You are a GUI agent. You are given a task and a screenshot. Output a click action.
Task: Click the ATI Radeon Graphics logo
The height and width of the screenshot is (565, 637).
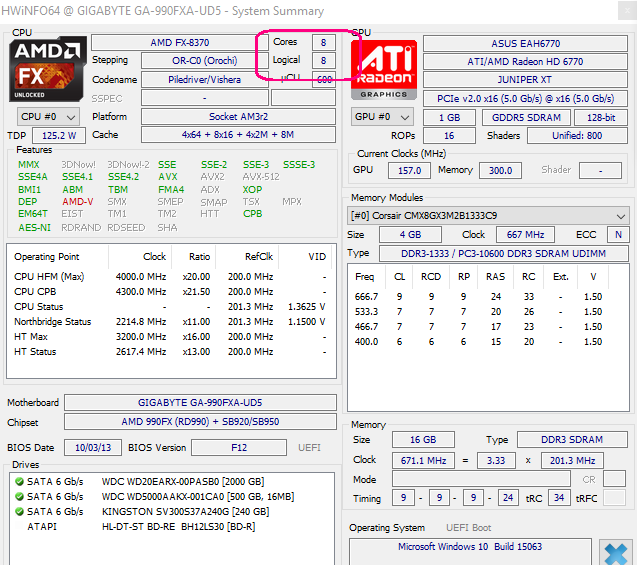pyautogui.click(x=384, y=70)
